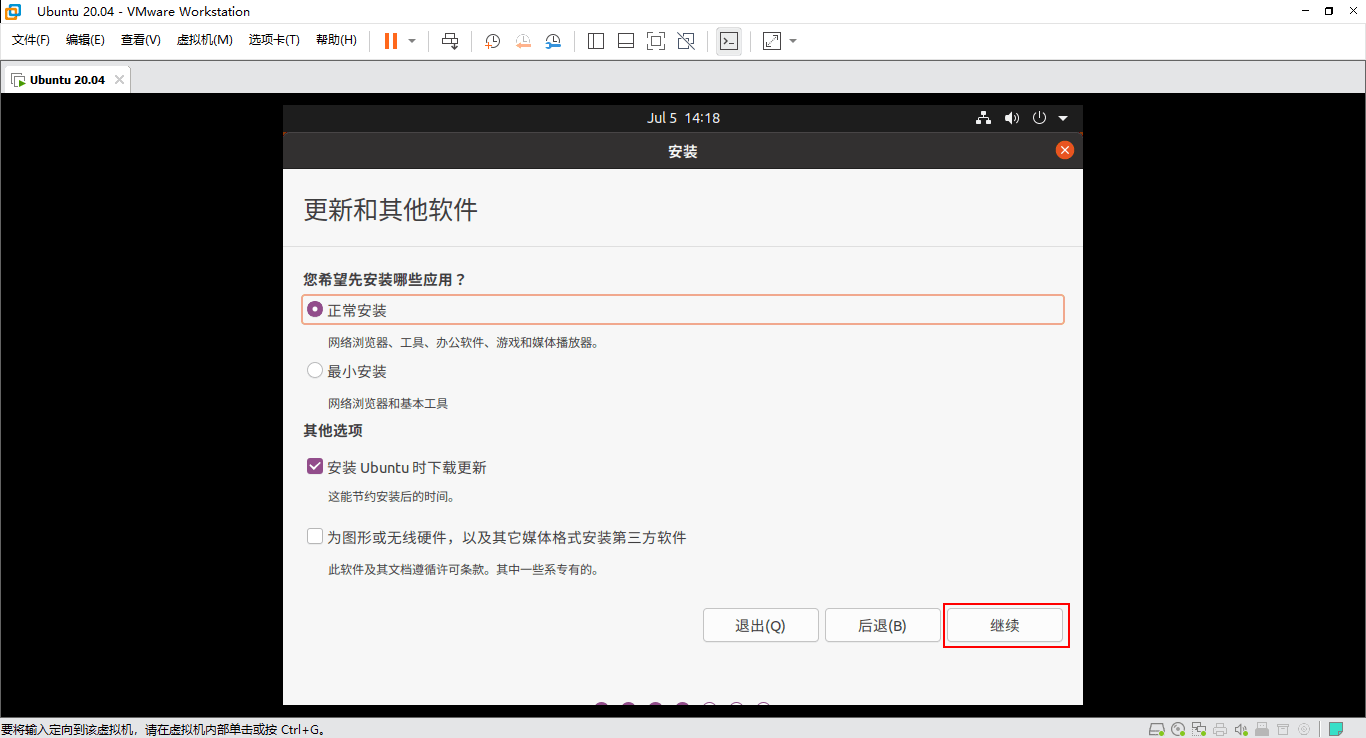The height and width of the screenshot is (738, 1366).
Task: Open the power options arrow beside pause
Action: tap(412, 41)
